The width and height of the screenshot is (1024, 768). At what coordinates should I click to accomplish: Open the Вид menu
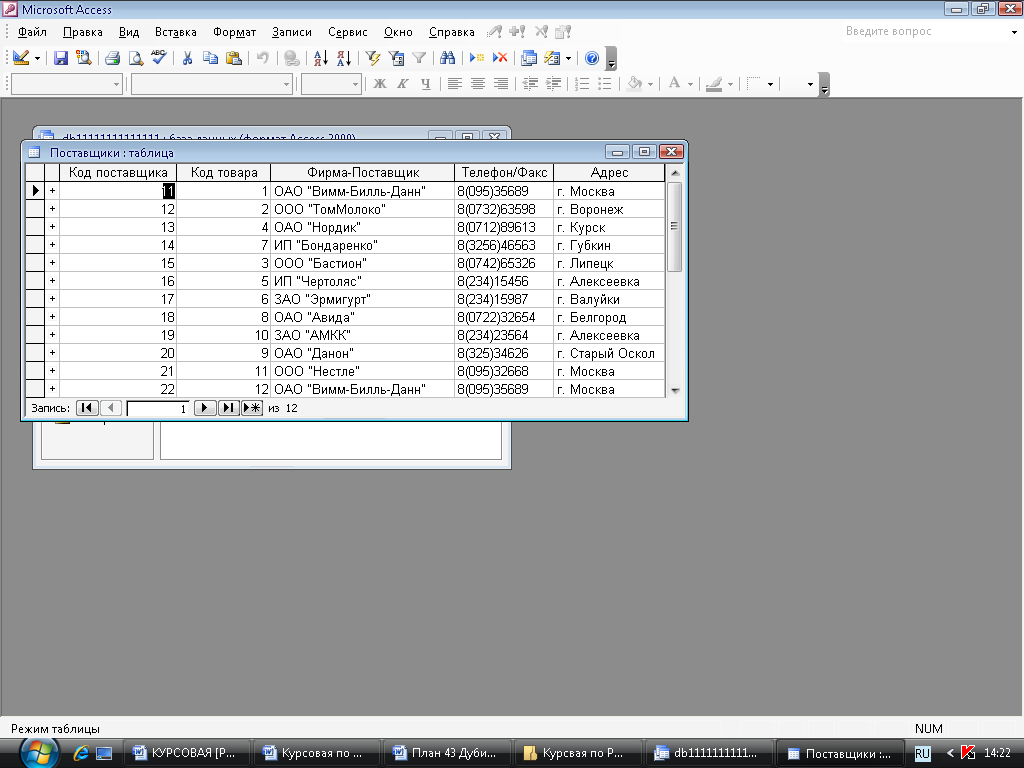pyautogui.click(x=129, y=32)
